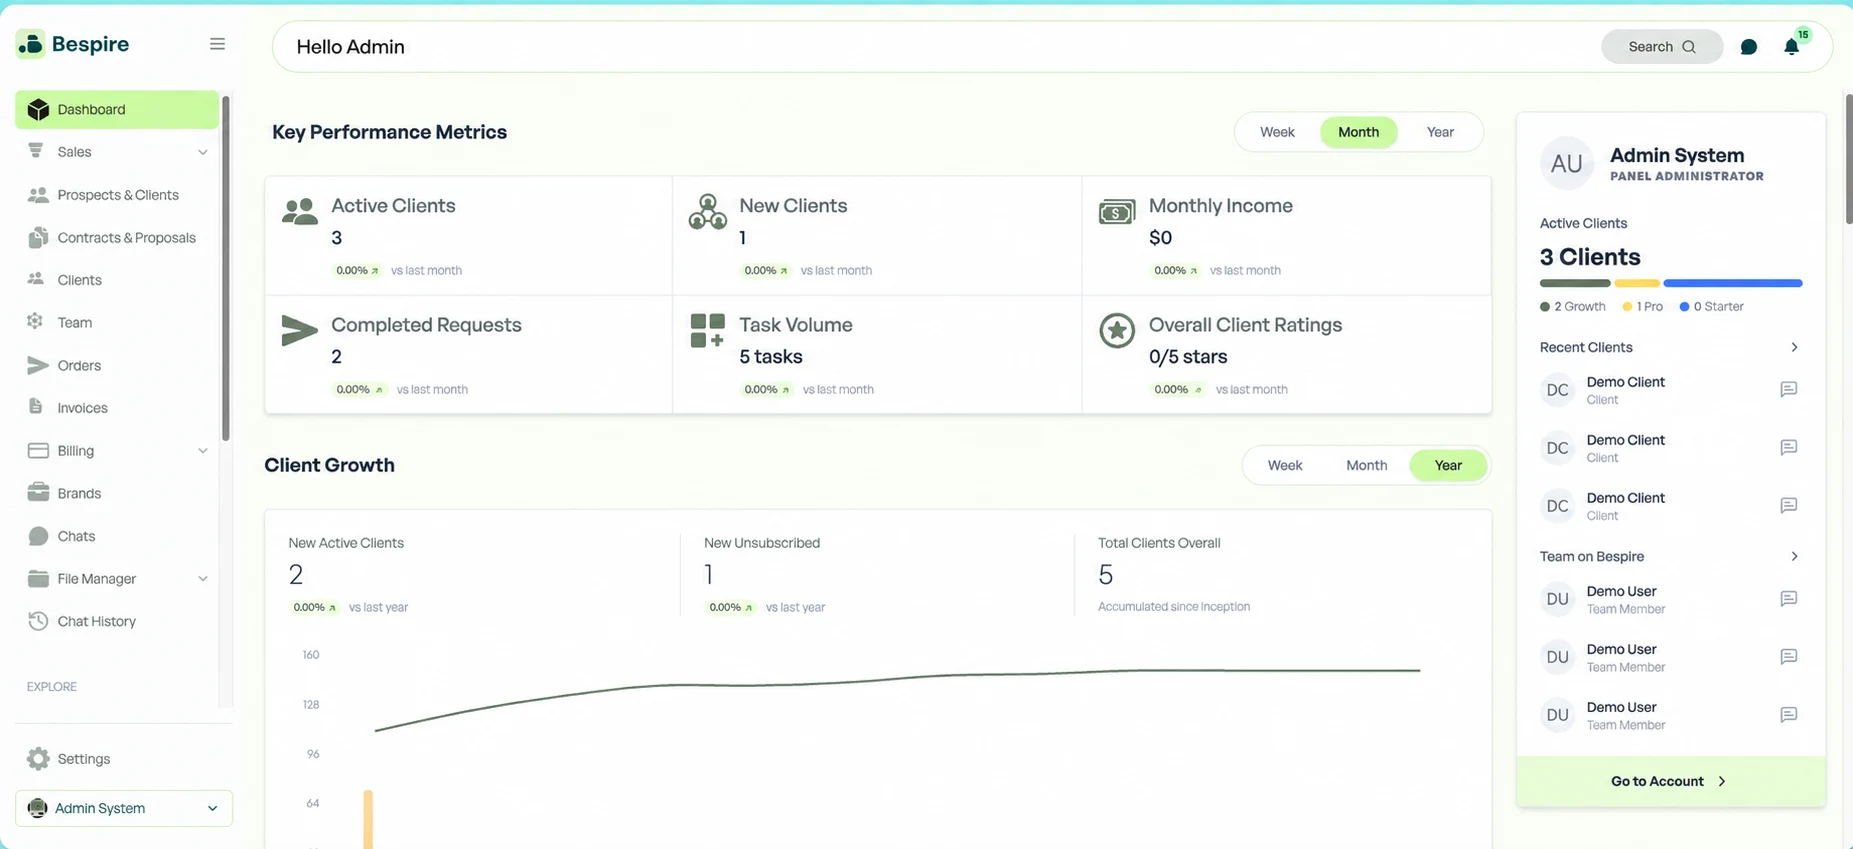Open the chat bubble icon in the top bar
1853x849 pixels.
[x=1748, y=47]
